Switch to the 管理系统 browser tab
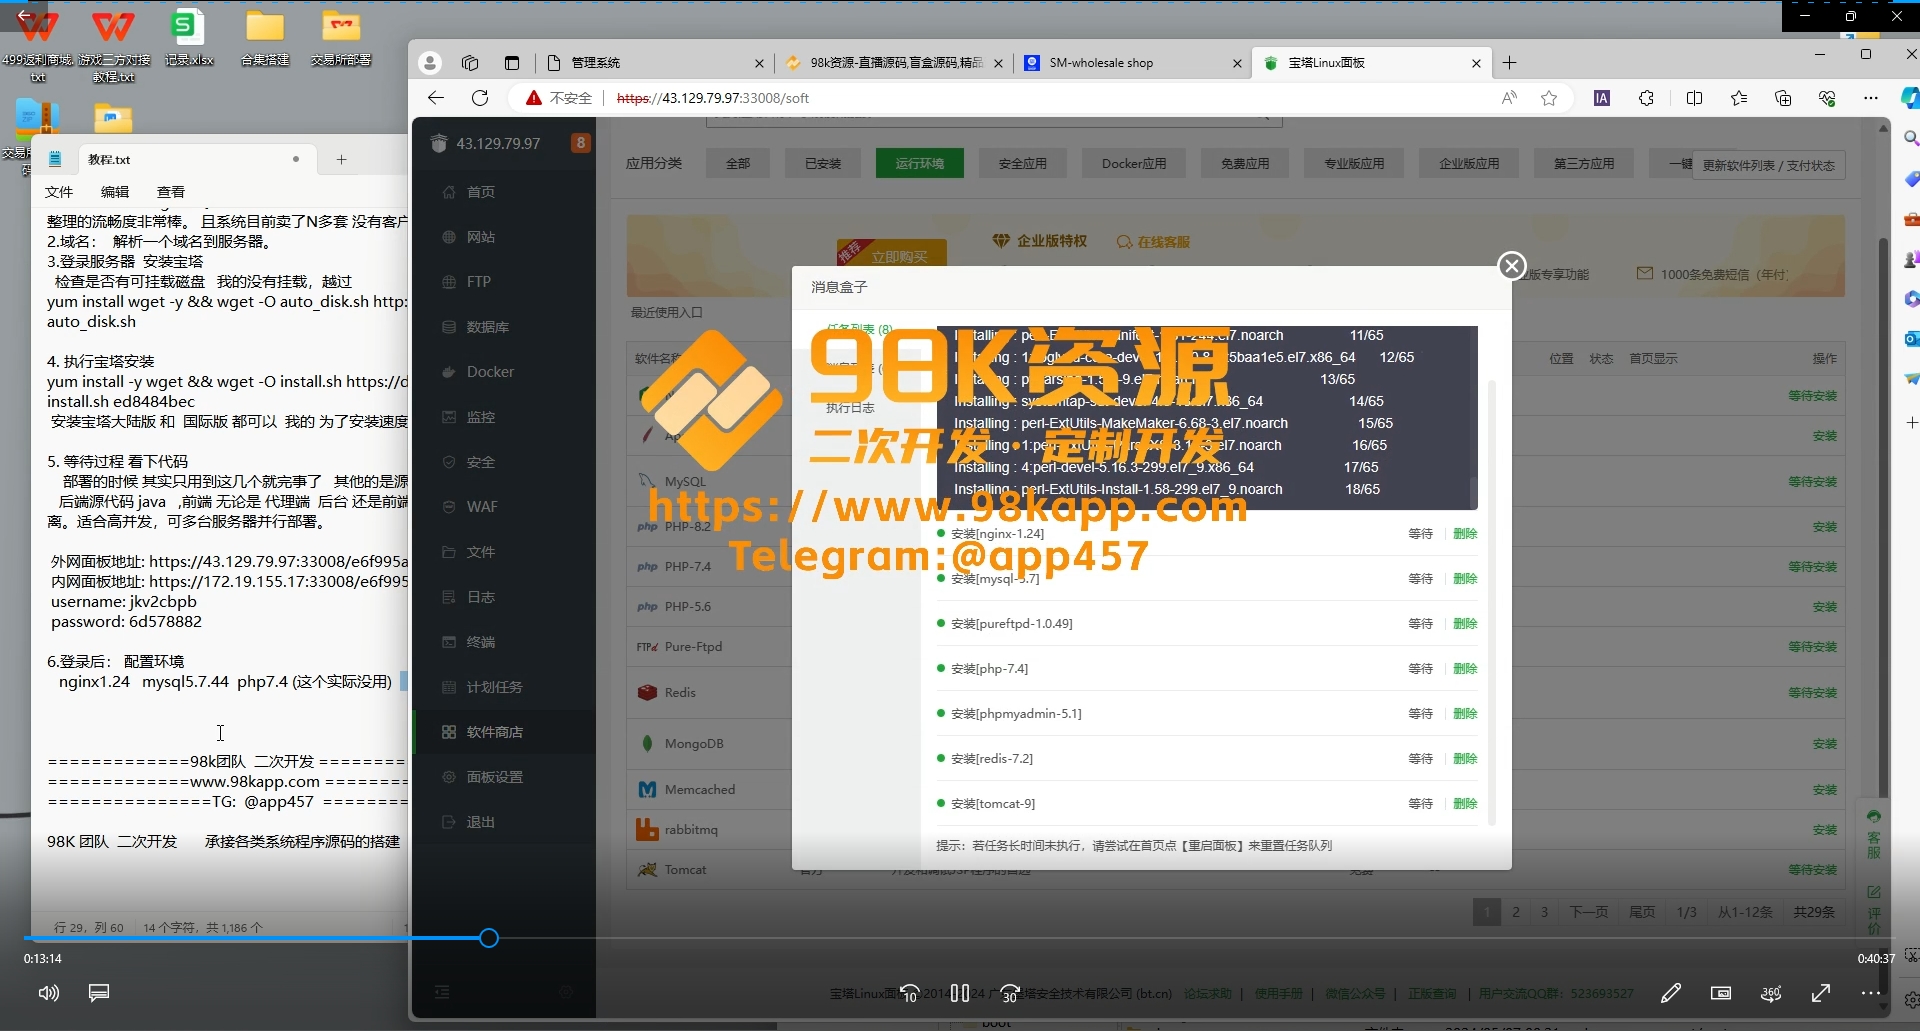The image size is (1920, 1031). click(x=656, y=63)
